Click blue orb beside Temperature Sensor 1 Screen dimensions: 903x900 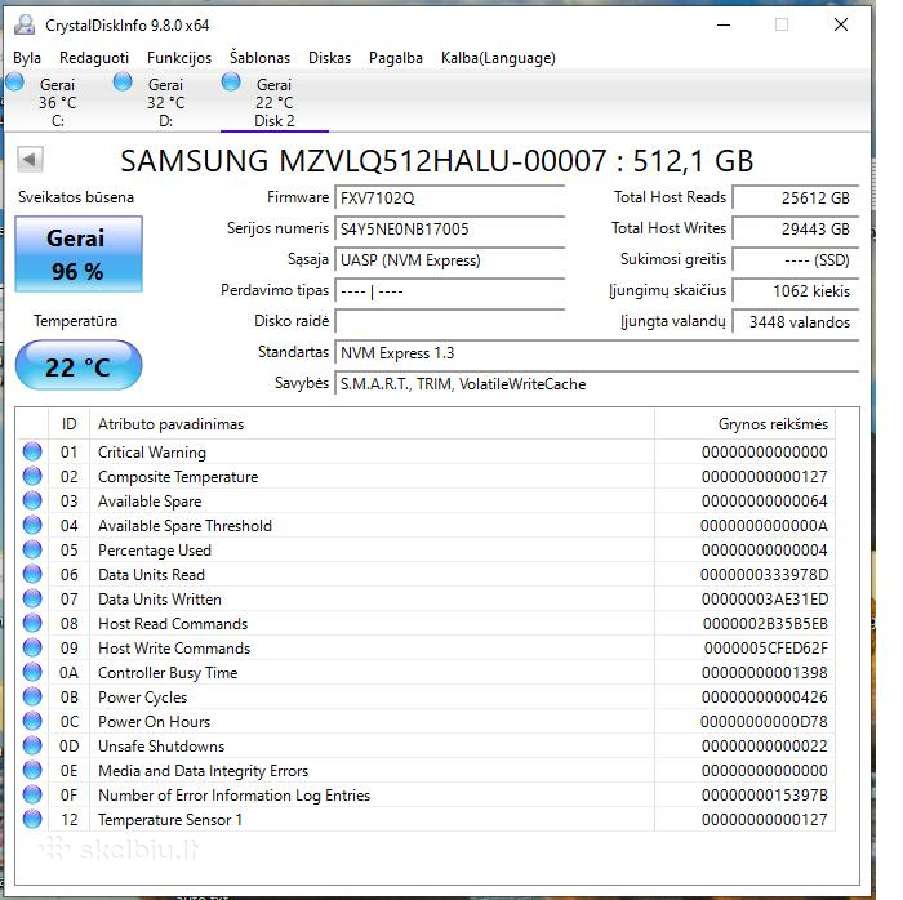[32, 819]
